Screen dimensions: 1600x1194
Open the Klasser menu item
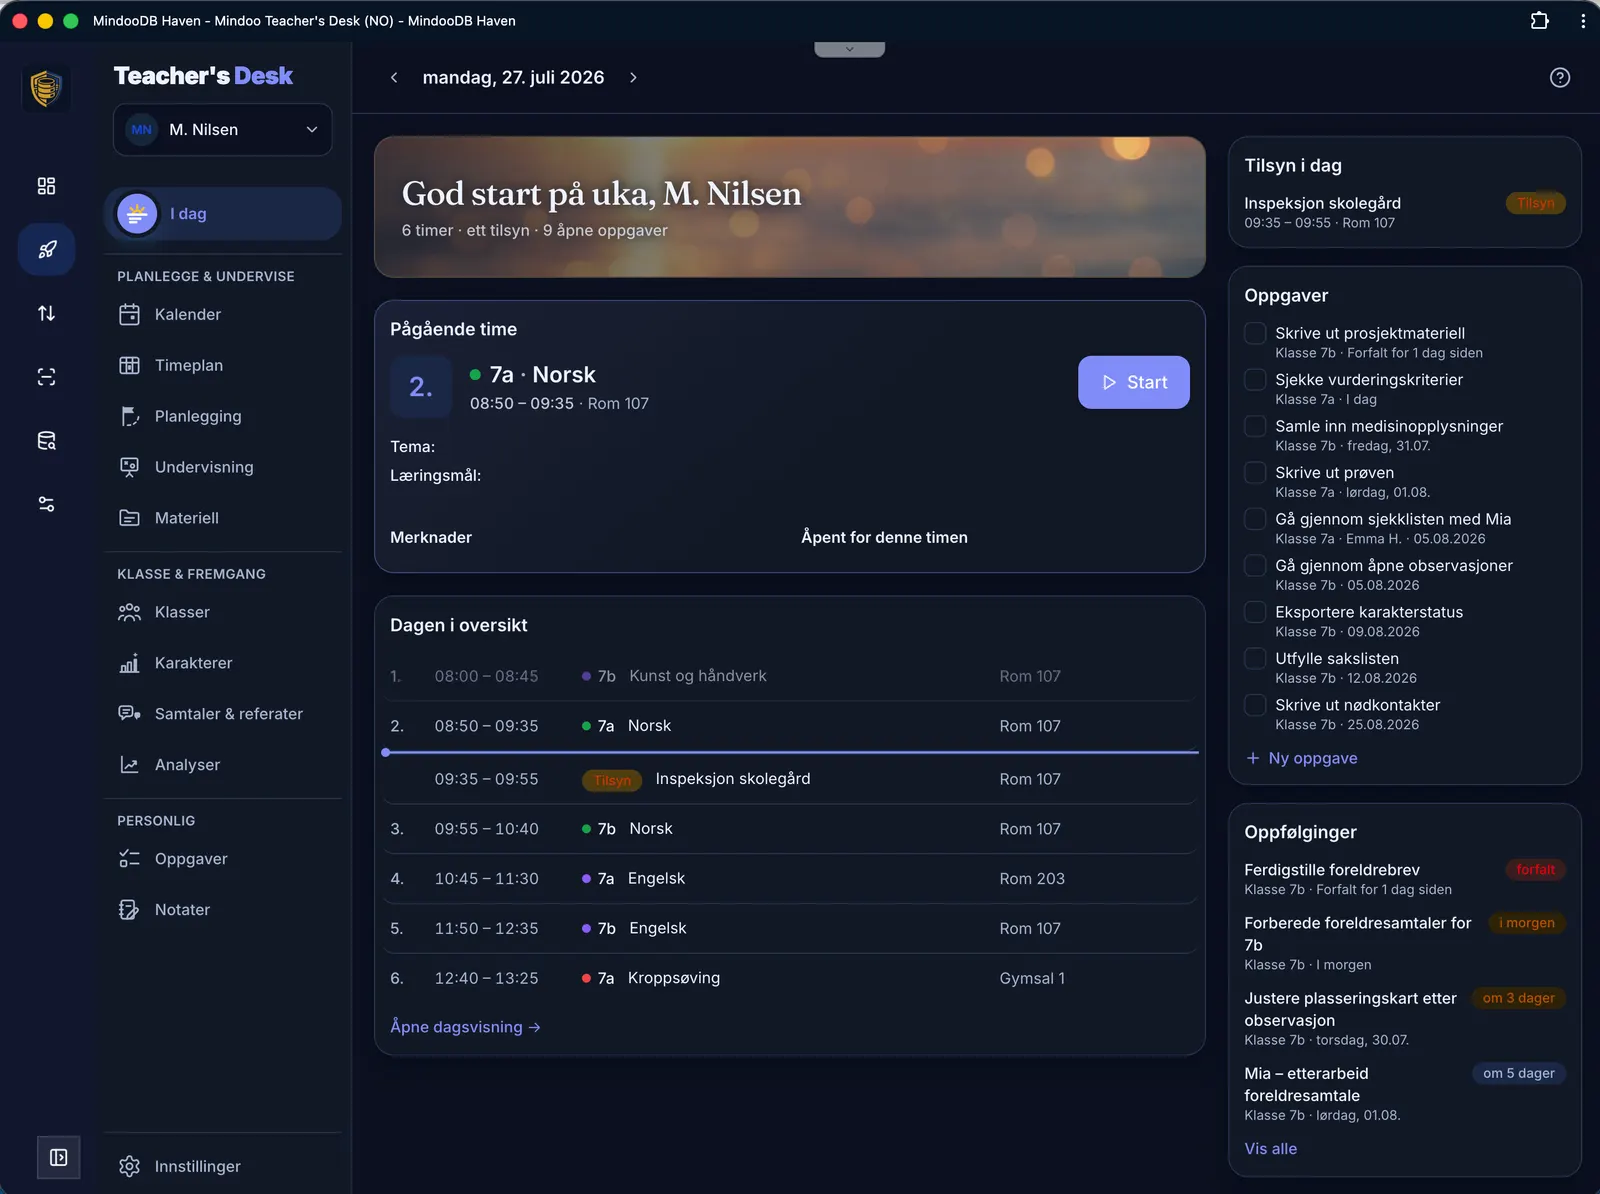coord(223,613)
